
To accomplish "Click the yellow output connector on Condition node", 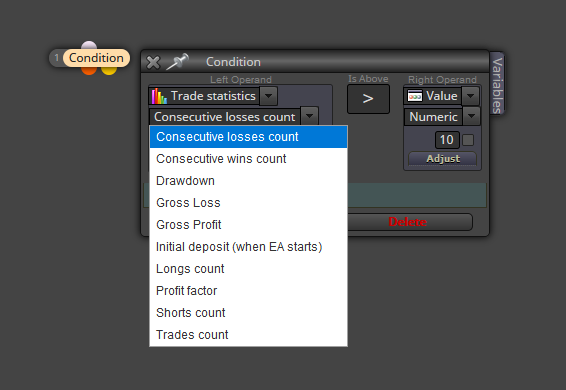I will click(109, 70).
